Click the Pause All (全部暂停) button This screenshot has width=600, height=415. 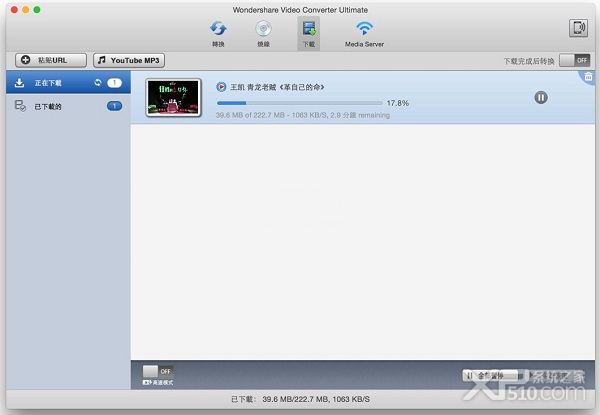[x=489, y=376]
